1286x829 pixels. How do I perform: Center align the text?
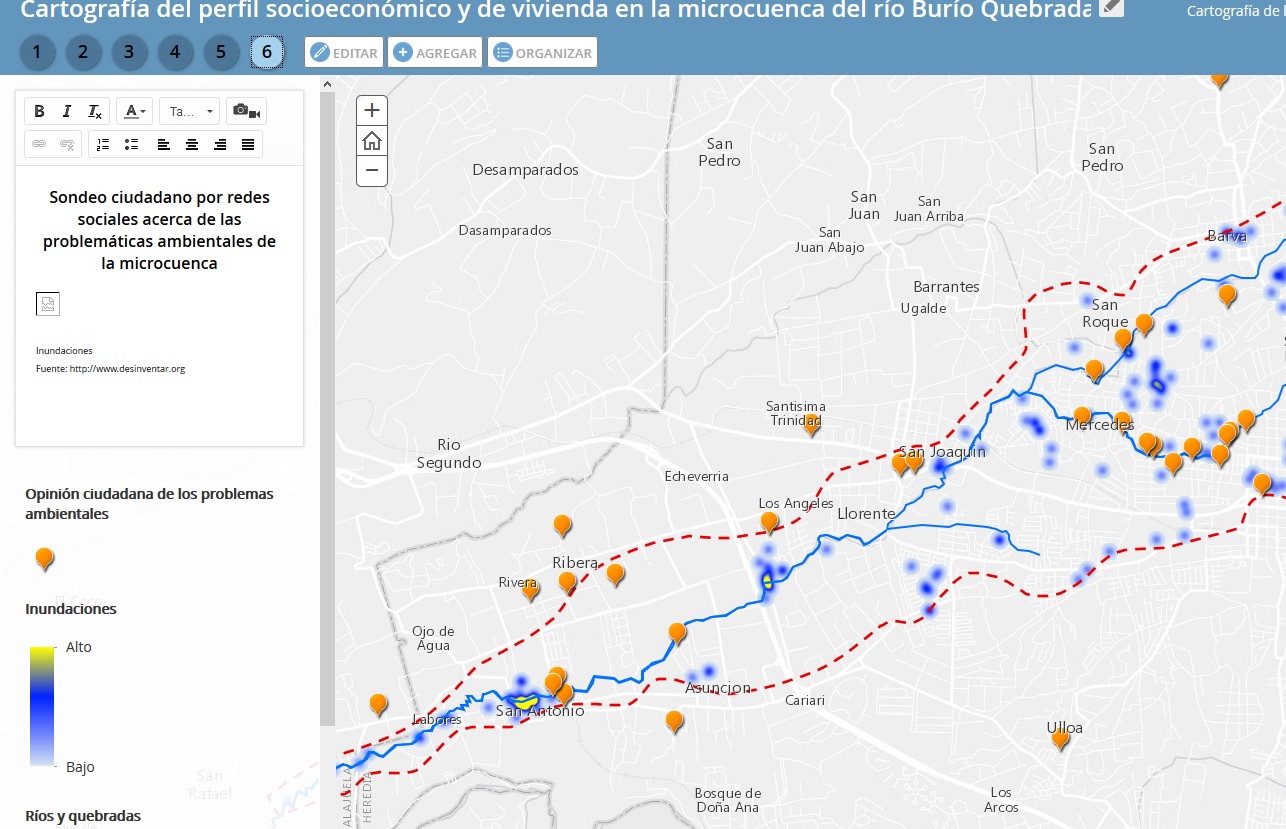[x=191, y=144]
